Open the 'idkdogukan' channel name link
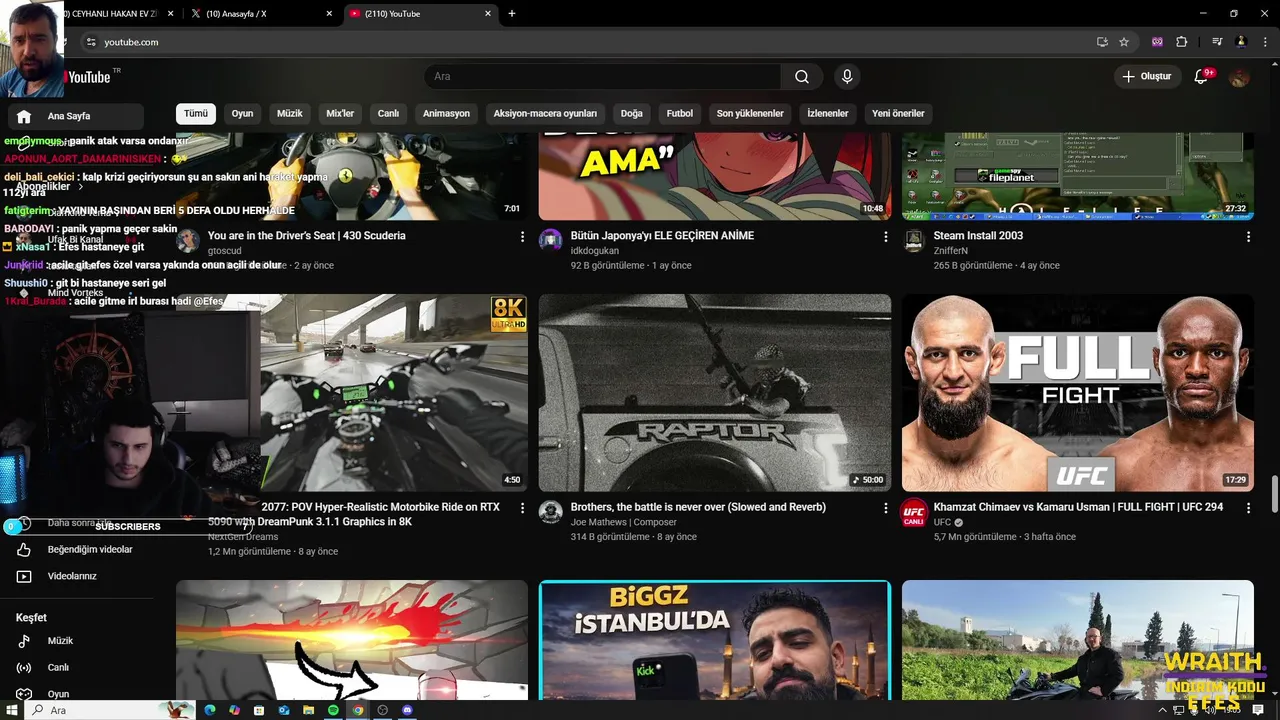1280x720 pixels. (x=595, y=251)
